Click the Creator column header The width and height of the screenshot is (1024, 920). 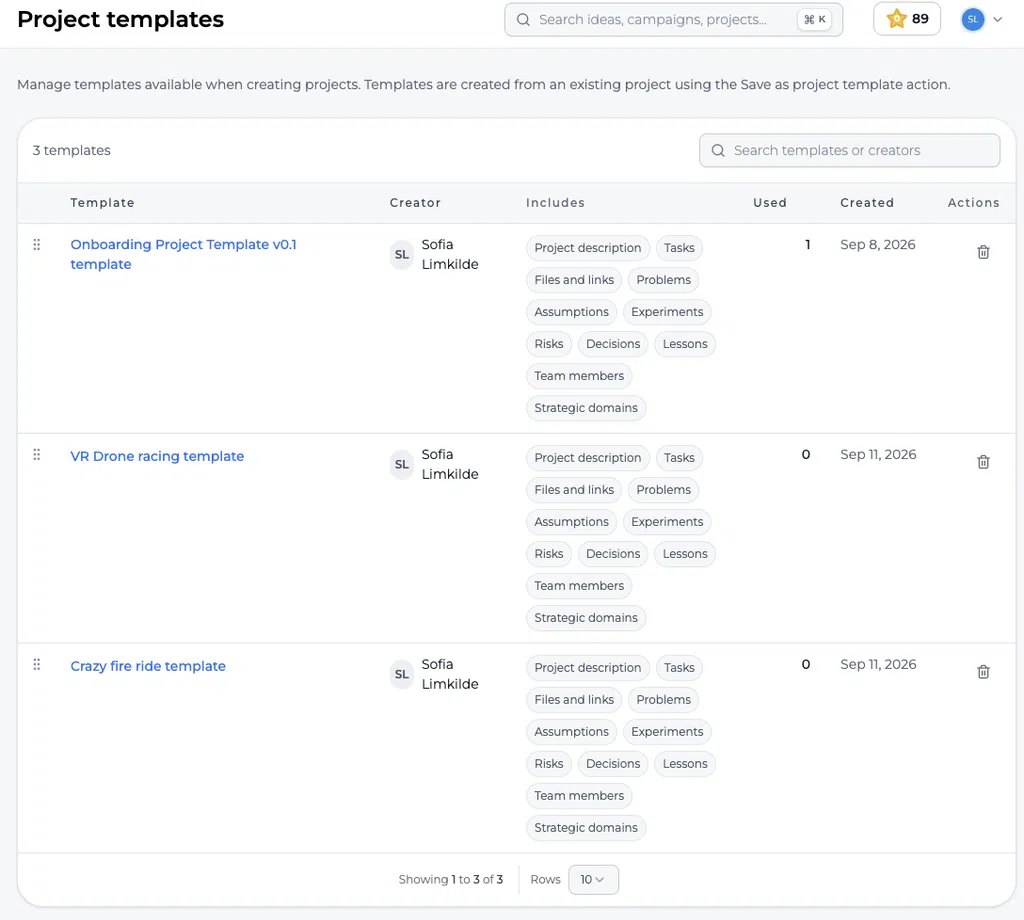pos(415,203)
